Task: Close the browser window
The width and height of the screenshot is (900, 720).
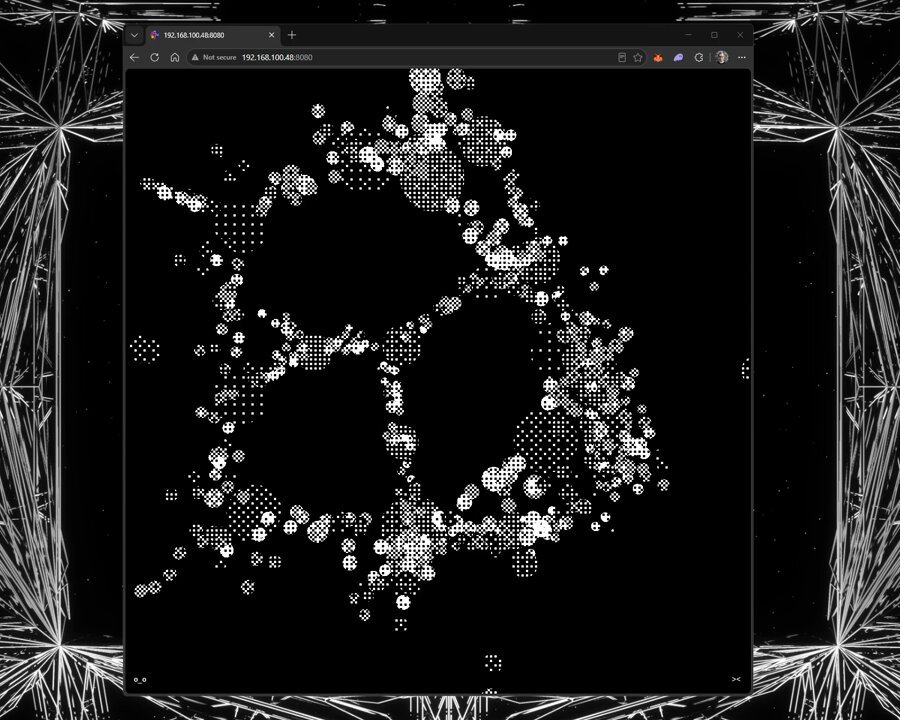Action: point(740,35)
